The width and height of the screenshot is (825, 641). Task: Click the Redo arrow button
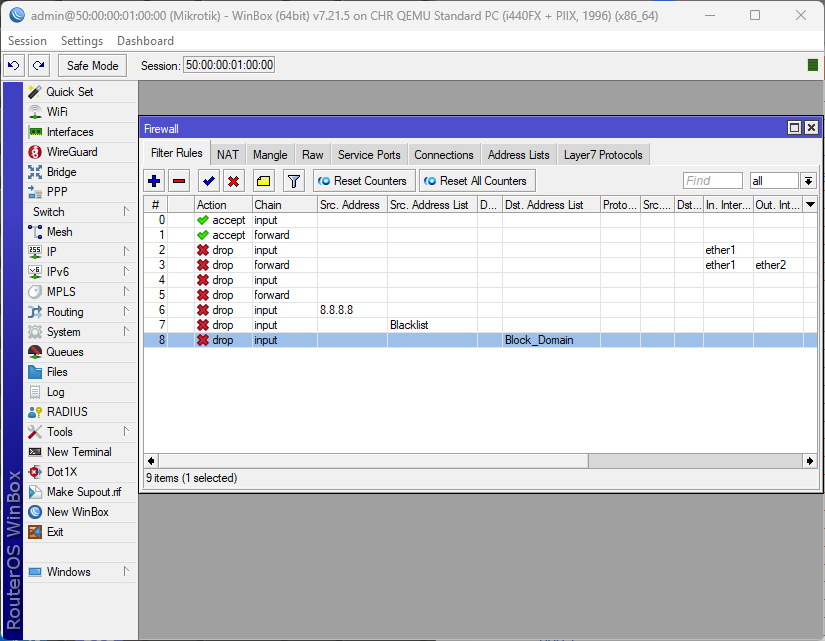[x=39, y=66]
